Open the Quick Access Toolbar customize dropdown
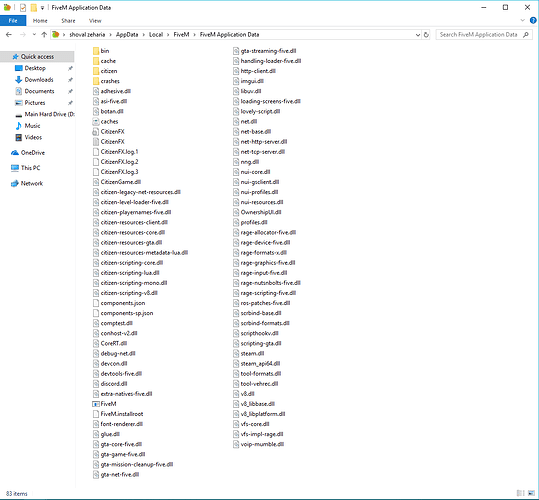 (42, 8)
